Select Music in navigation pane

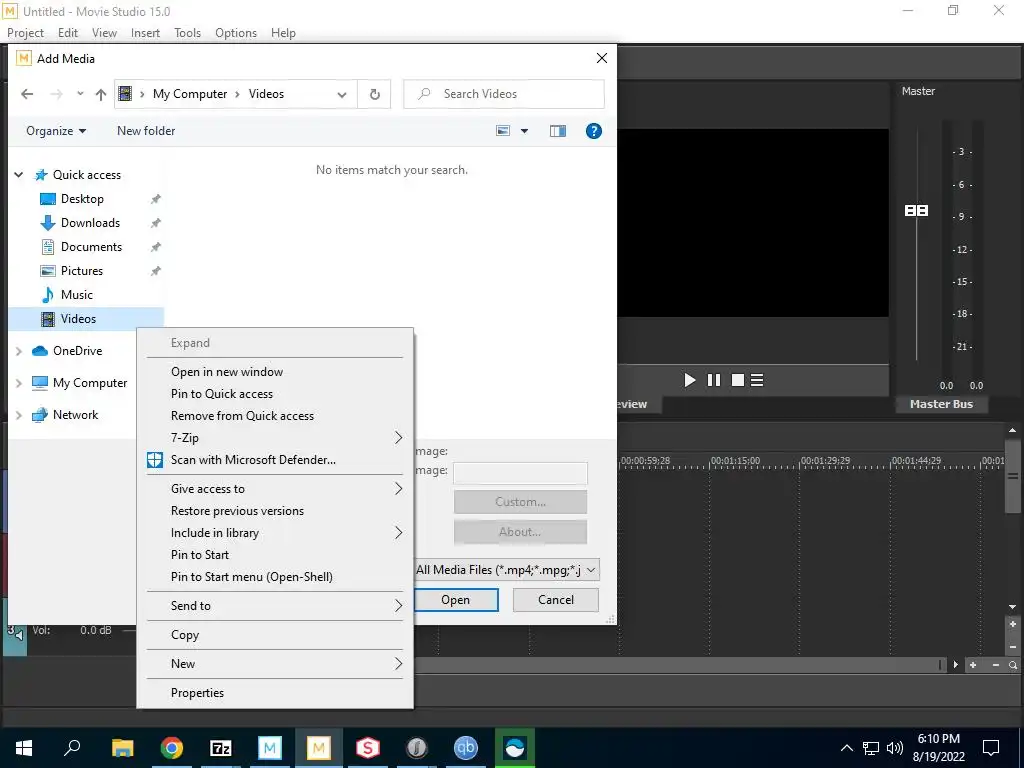coord(77,295)
